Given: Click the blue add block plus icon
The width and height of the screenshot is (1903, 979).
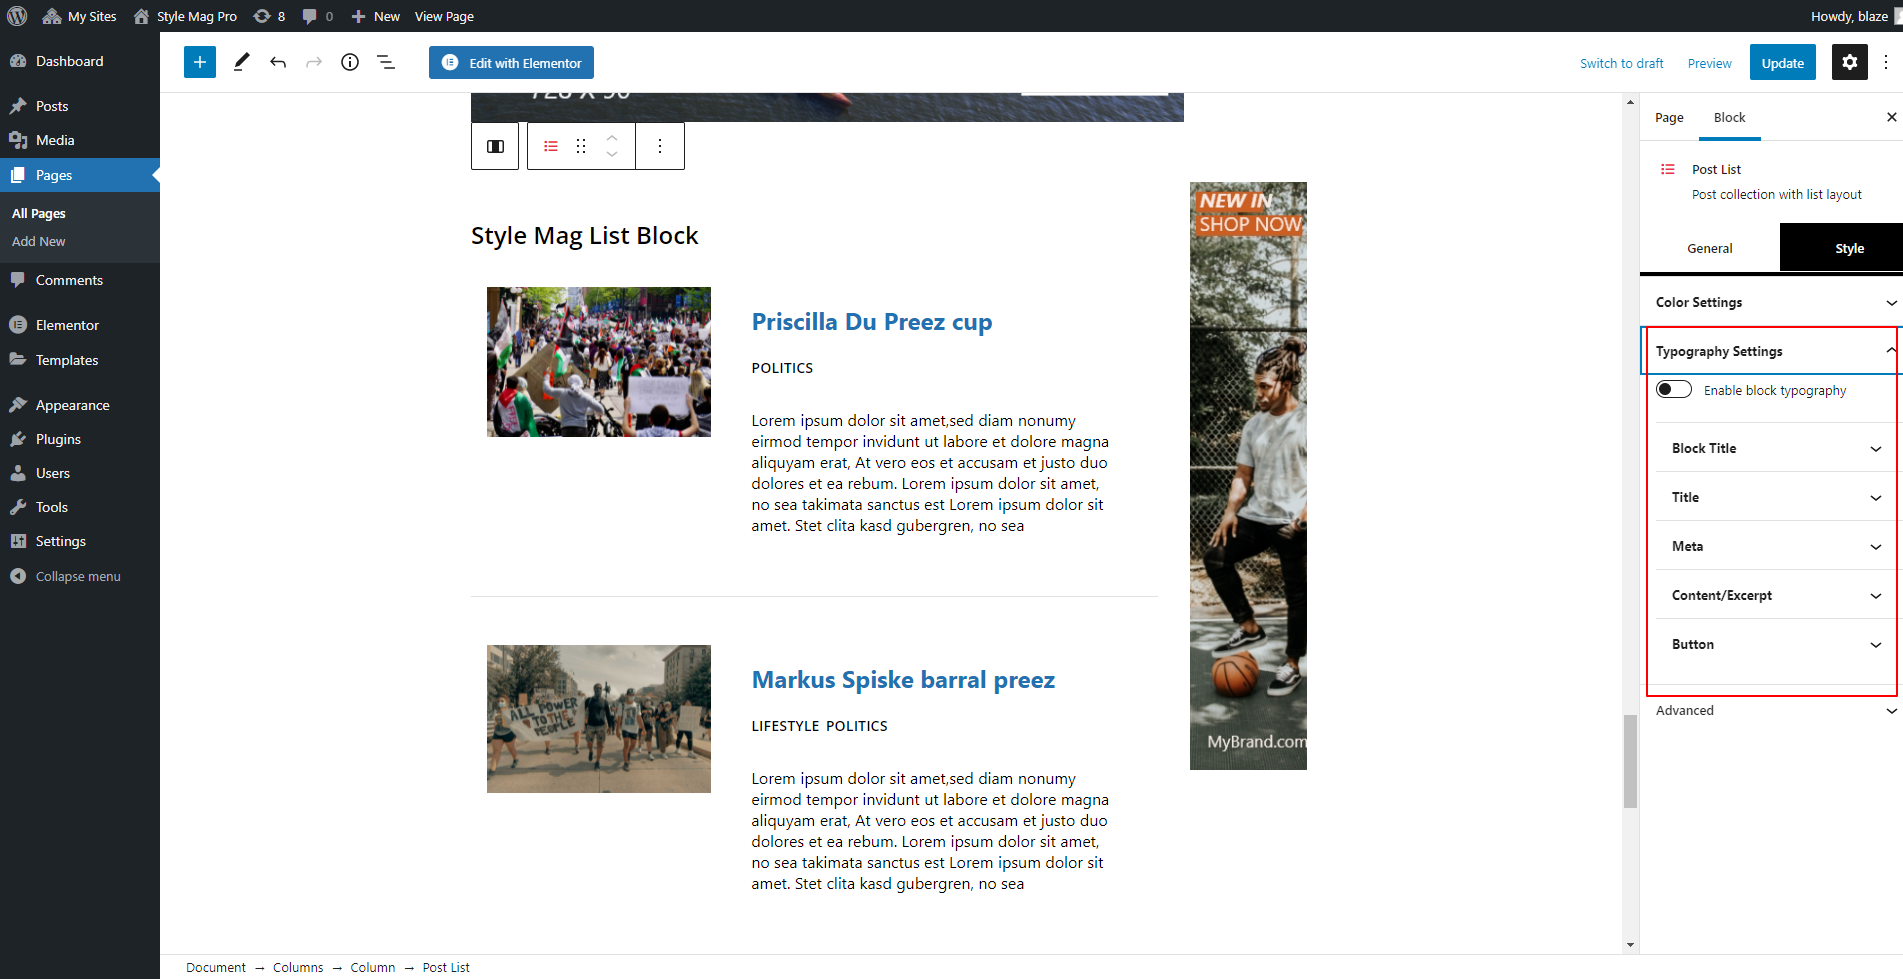Looking at the screenshot, I should [x=200, y=62].
